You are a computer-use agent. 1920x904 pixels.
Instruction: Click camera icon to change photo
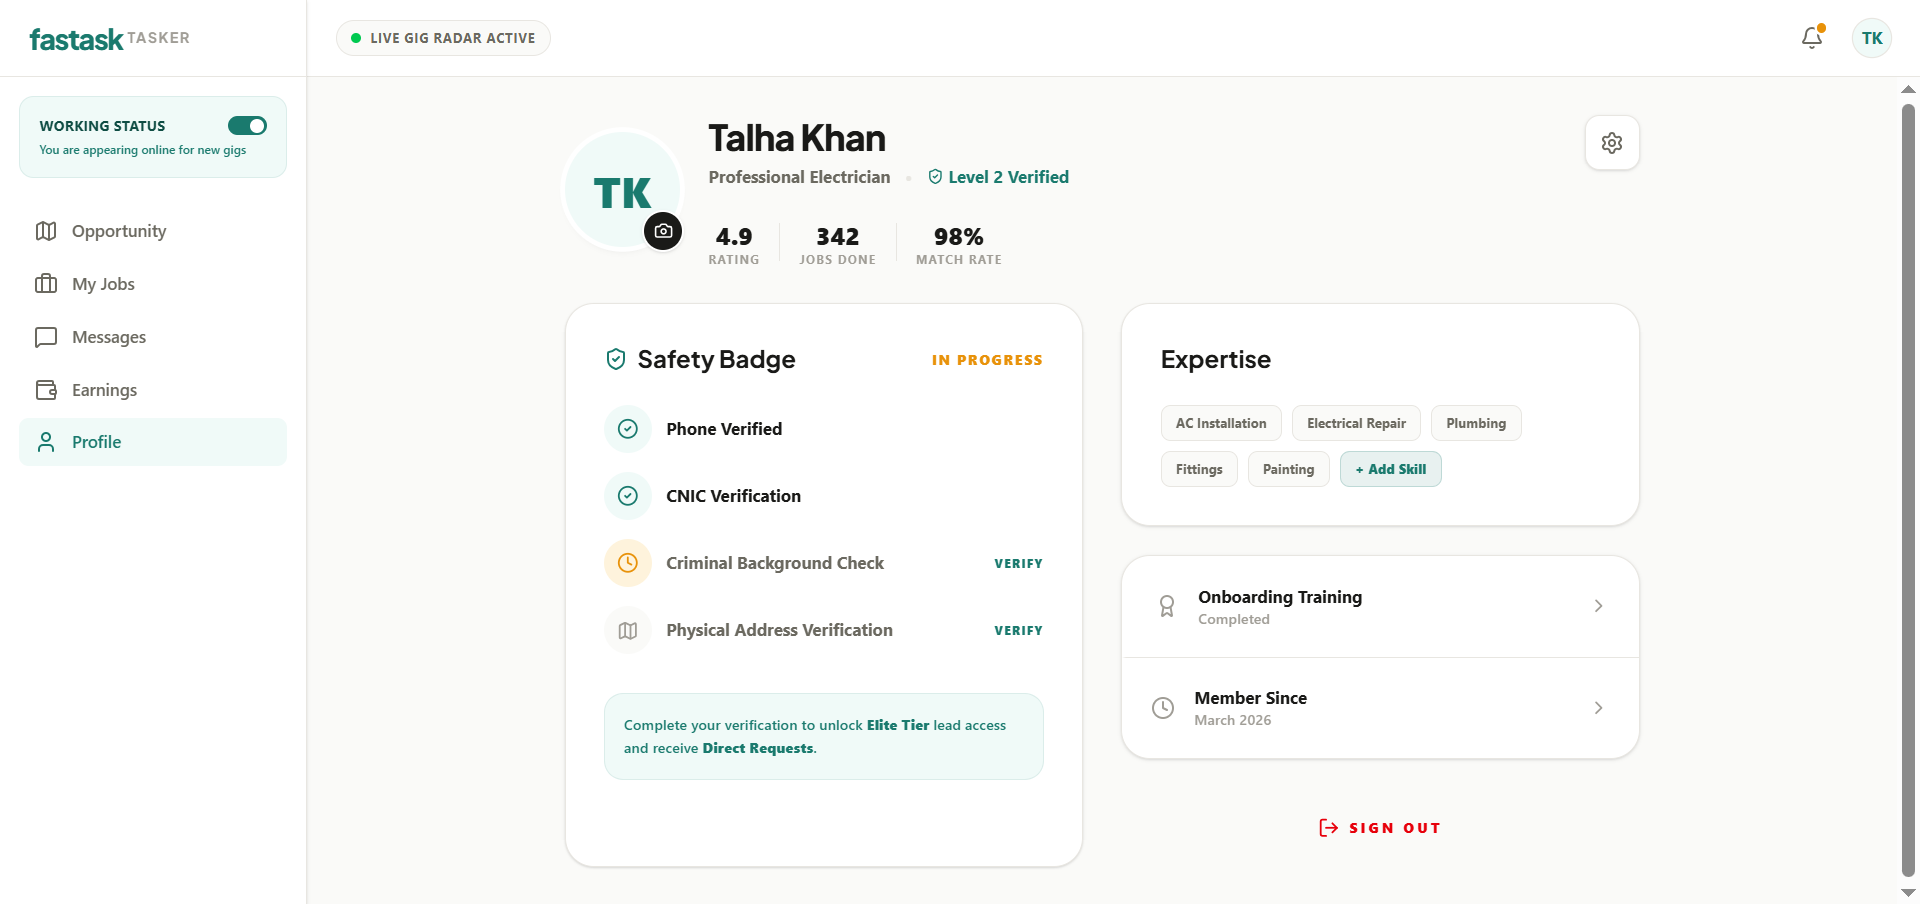coord(663,231)
